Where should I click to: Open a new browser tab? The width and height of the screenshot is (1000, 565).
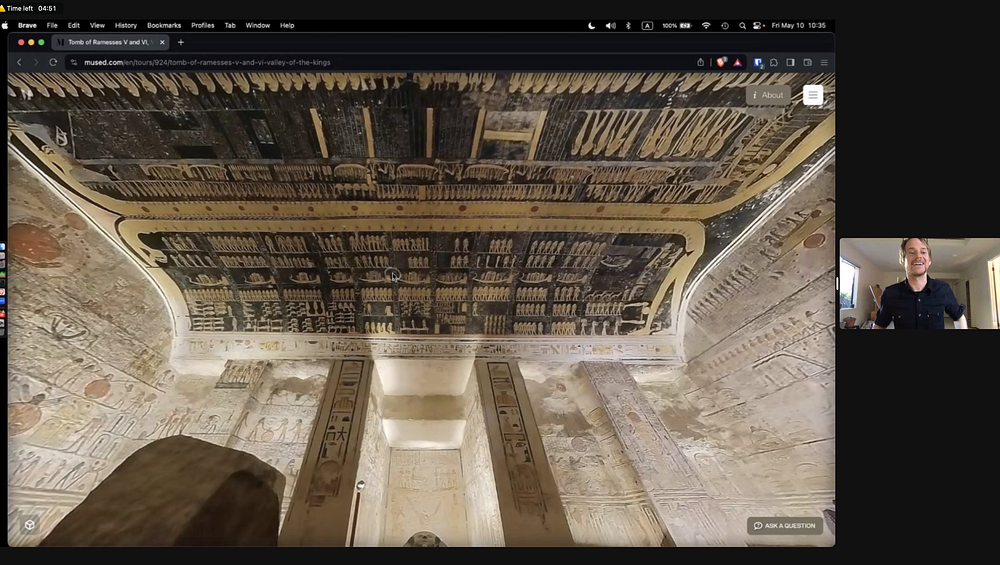coord(180,42)
